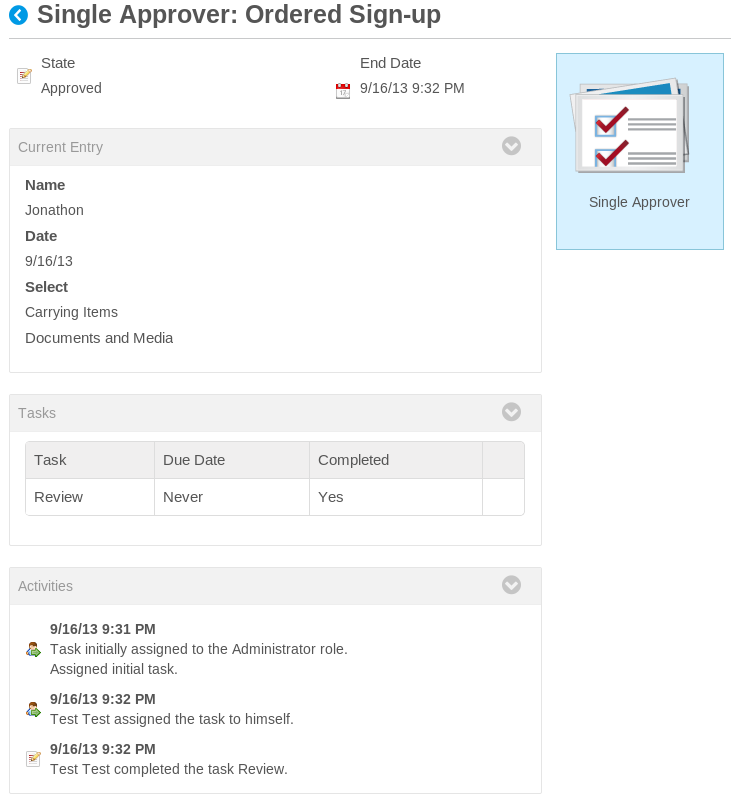Image resolution: width=731 pixels, height=800 pixels.
Task: Click the Review task cell
Action: click(x=90, y=497)
